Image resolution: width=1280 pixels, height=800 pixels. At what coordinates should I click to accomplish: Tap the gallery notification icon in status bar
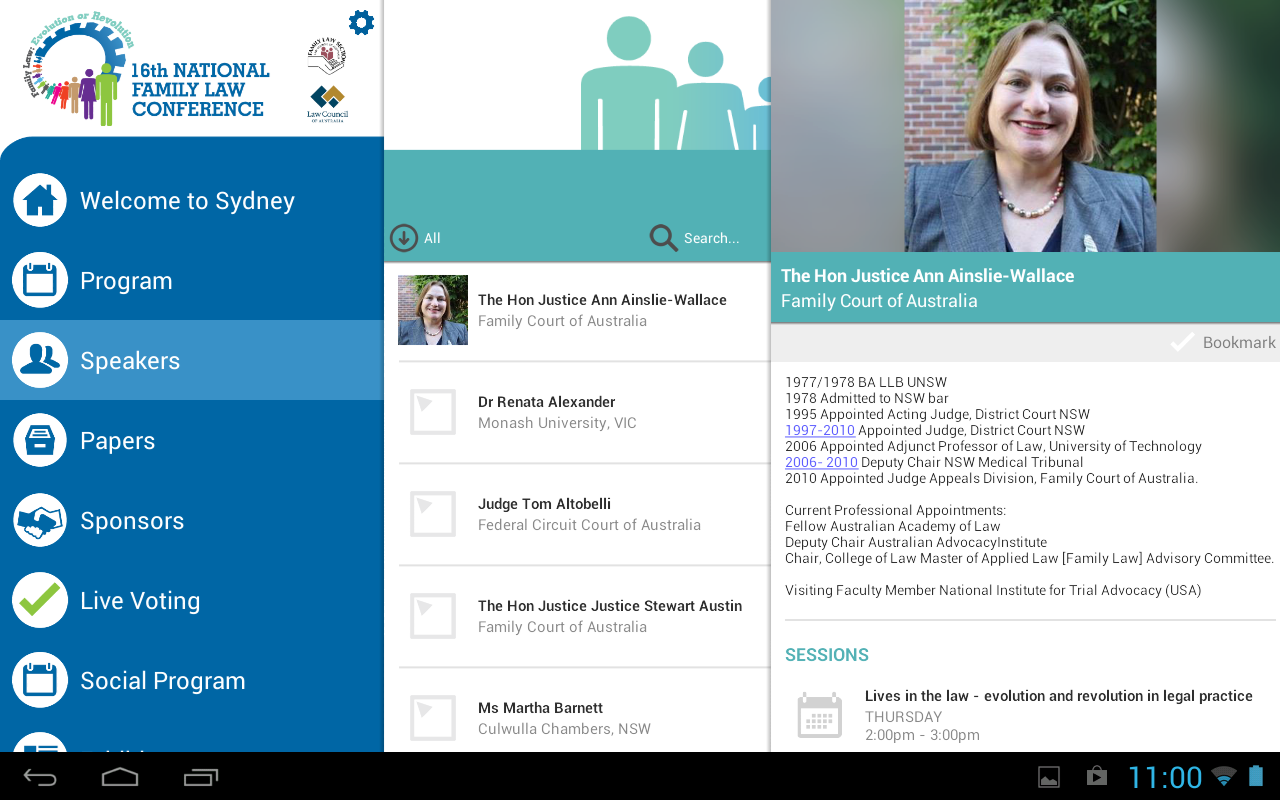(1049, 777)
